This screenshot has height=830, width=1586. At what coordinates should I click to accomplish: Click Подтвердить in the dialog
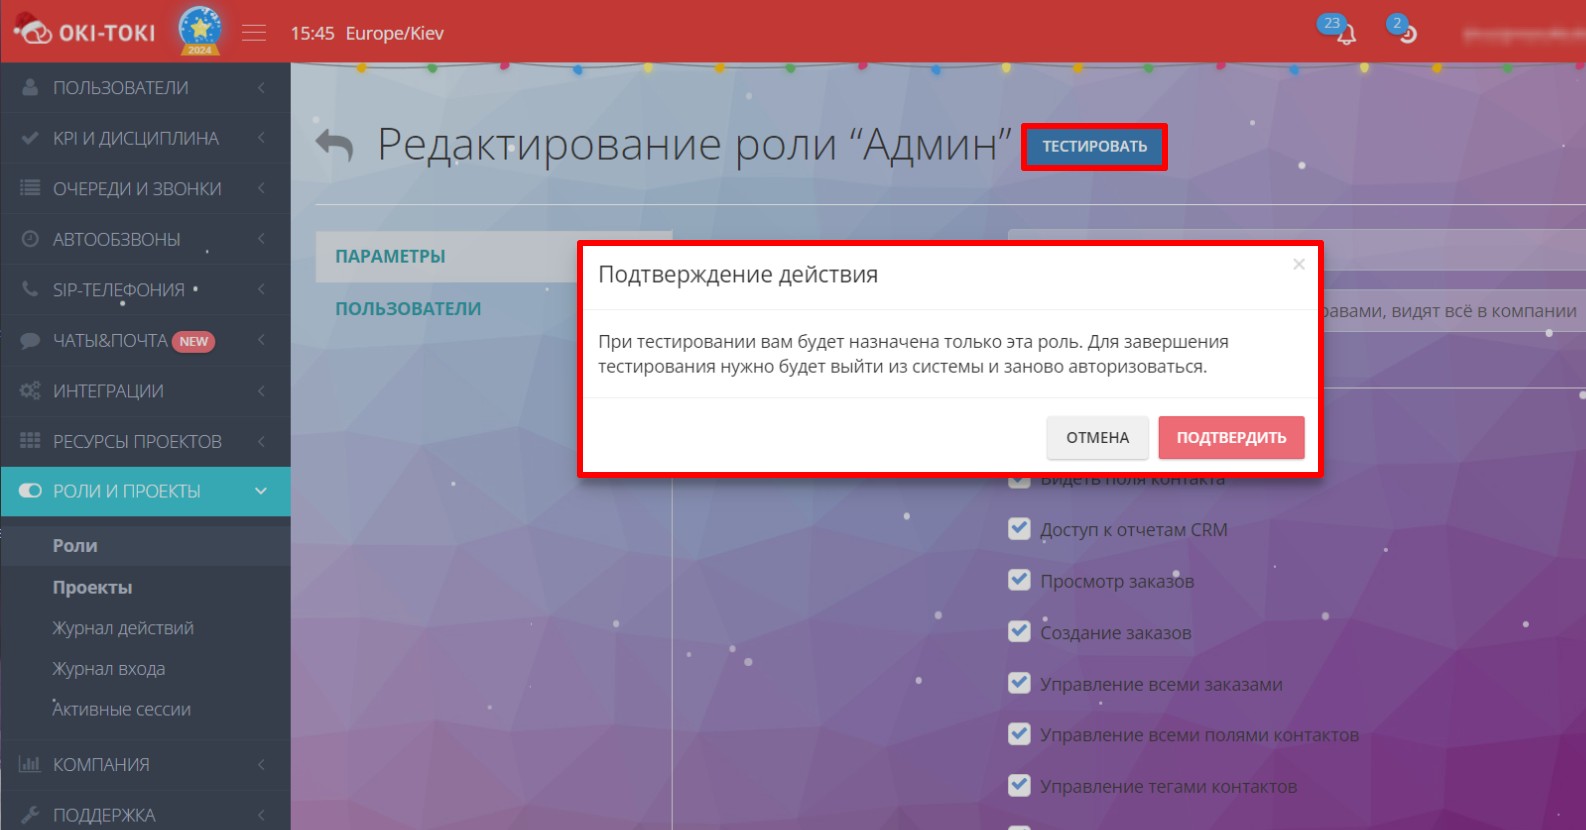click(x=1231, y=437)
